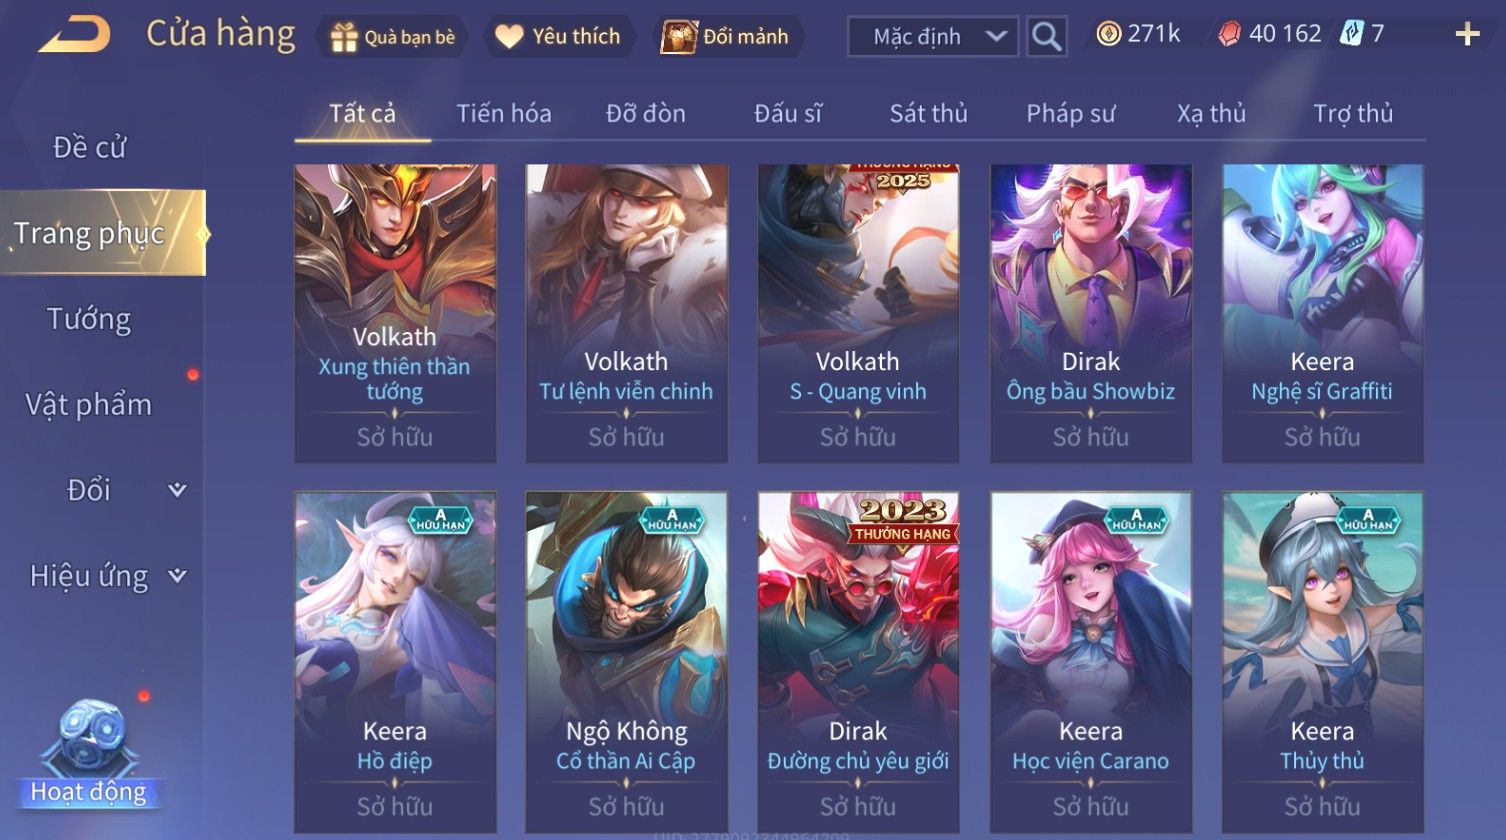Click the plus icon to add currency
The width and height of the screenshot is (1506, 840).
1467,35
